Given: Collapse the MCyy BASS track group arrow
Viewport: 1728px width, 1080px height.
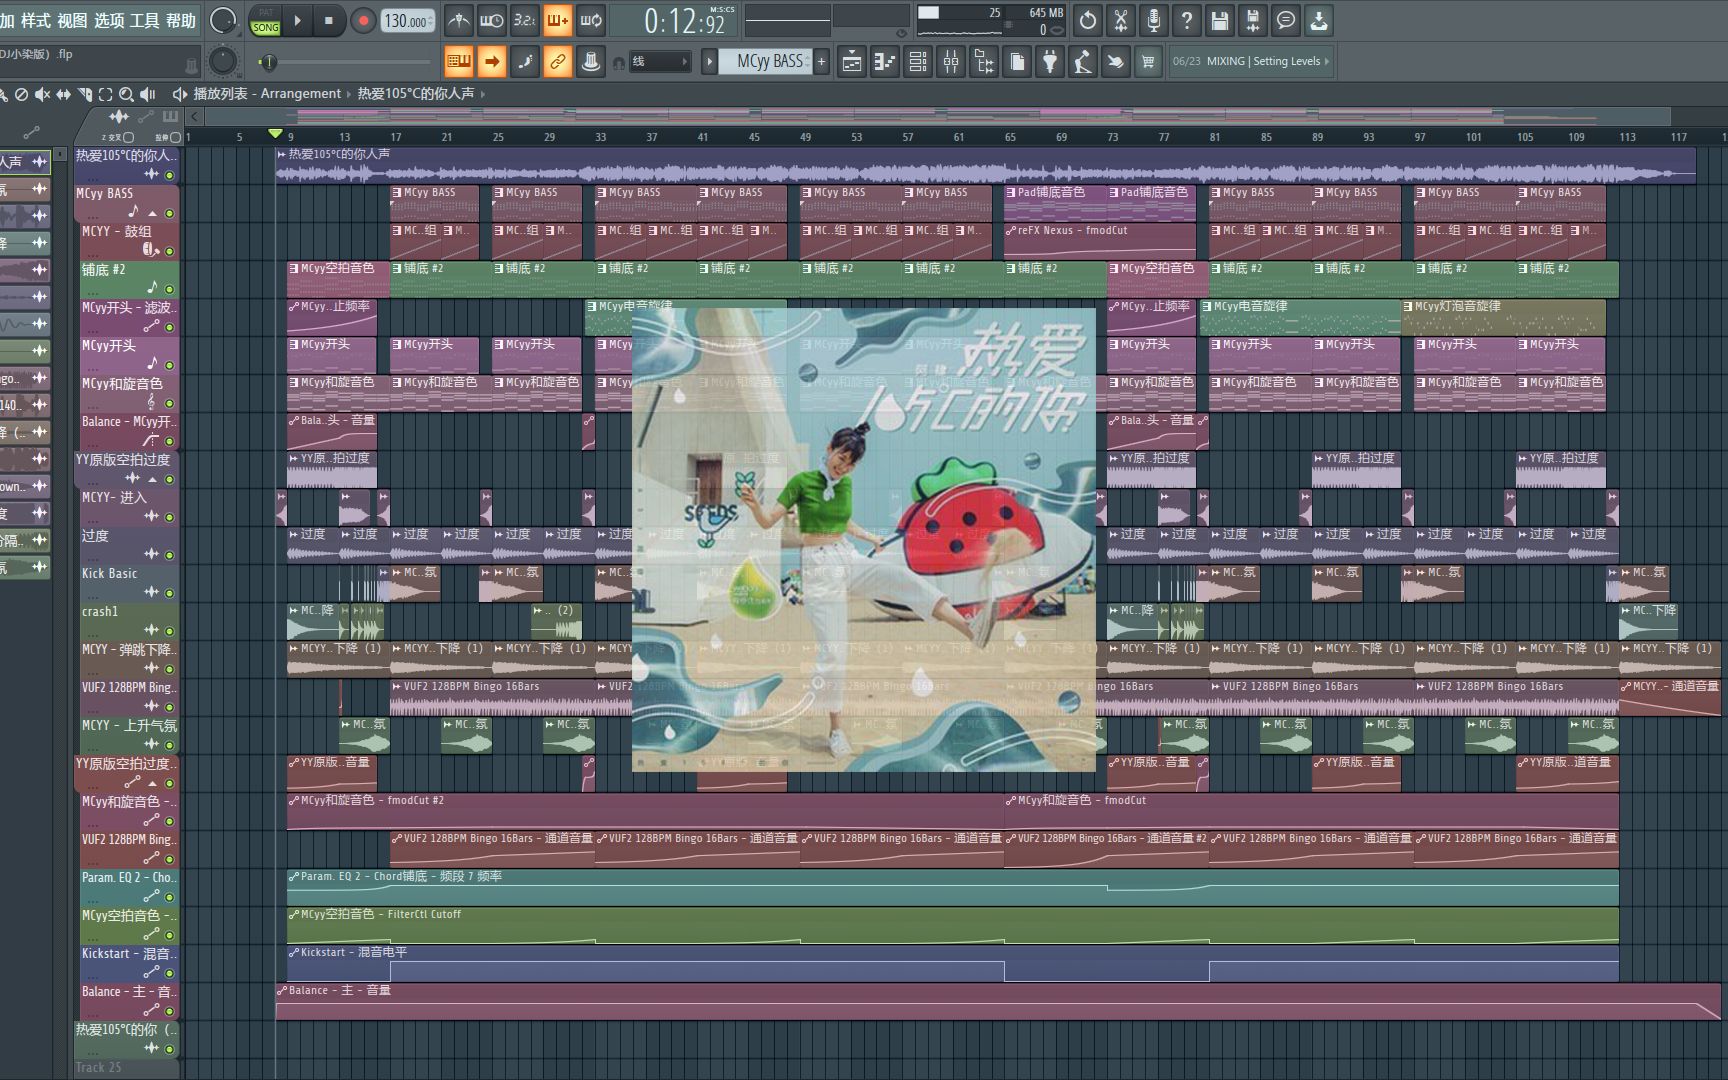Looking at the screenshot, I should click(x=152, y=213).
